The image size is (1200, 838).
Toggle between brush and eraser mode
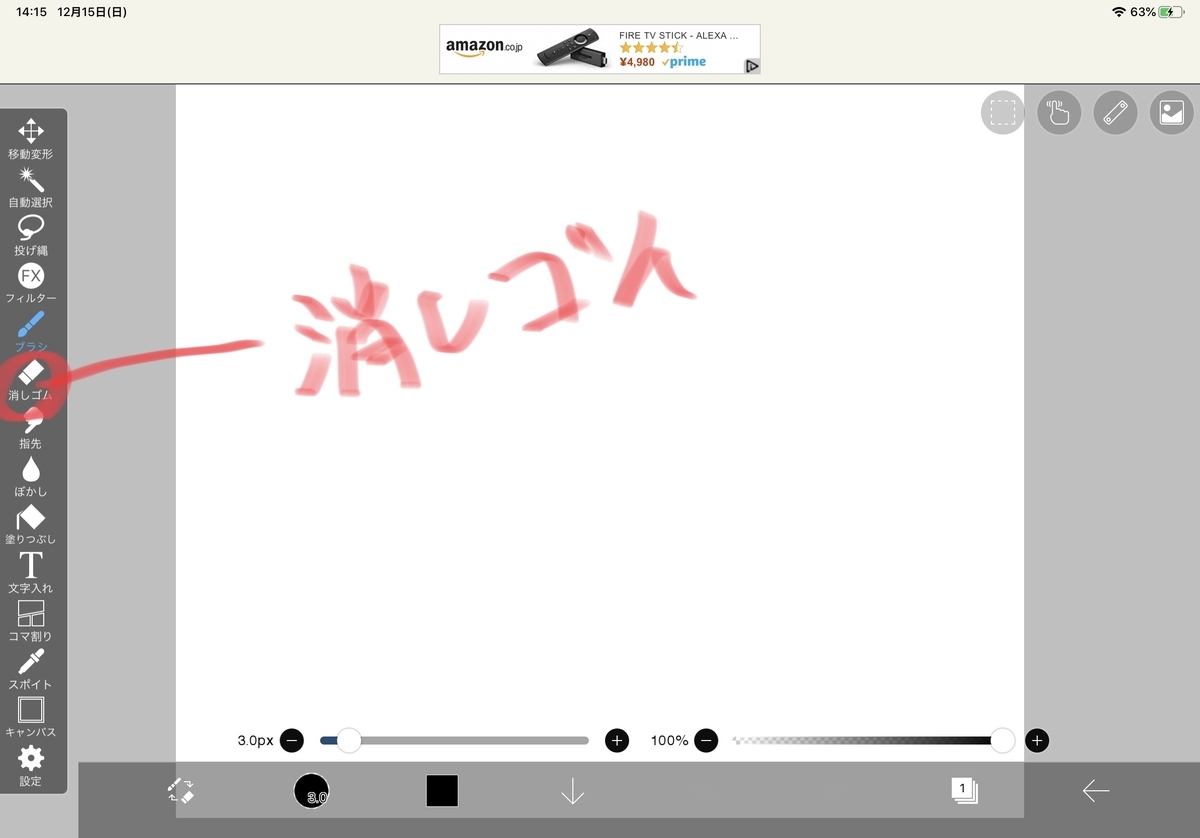[180, 790]
